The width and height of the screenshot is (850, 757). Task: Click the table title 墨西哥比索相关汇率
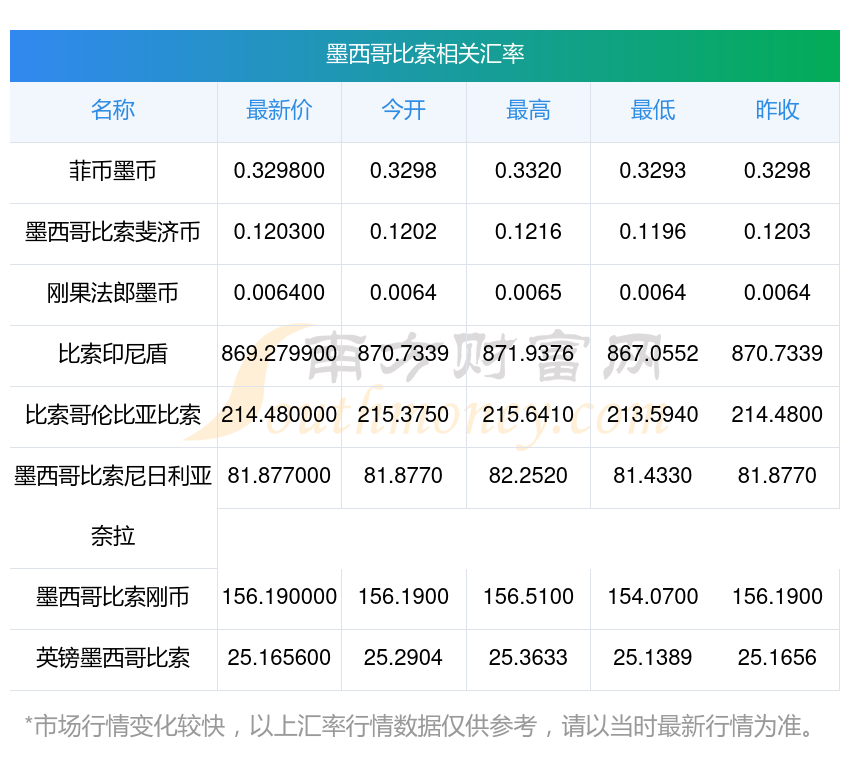(425, 54)
